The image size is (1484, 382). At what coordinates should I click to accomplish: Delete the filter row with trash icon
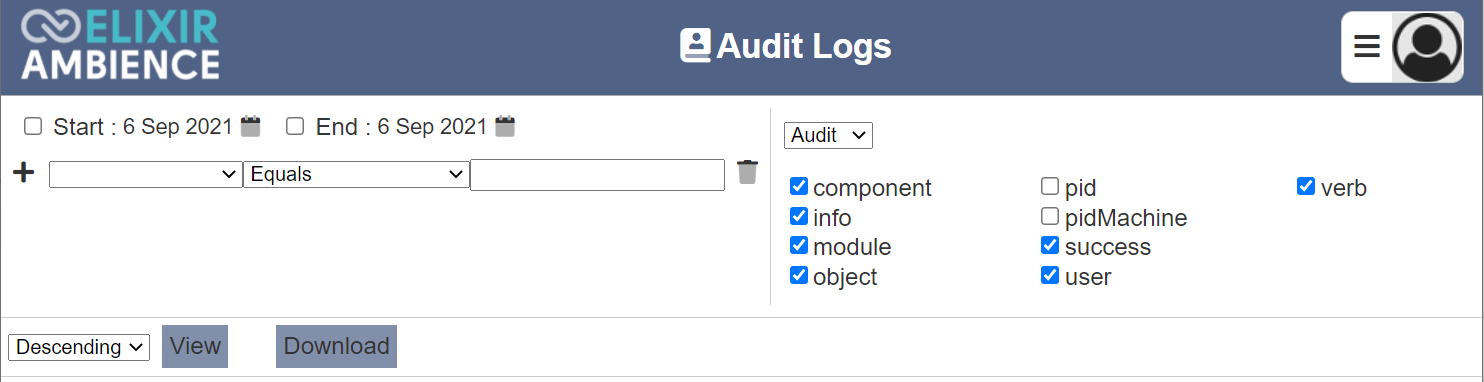pos(747,172)
